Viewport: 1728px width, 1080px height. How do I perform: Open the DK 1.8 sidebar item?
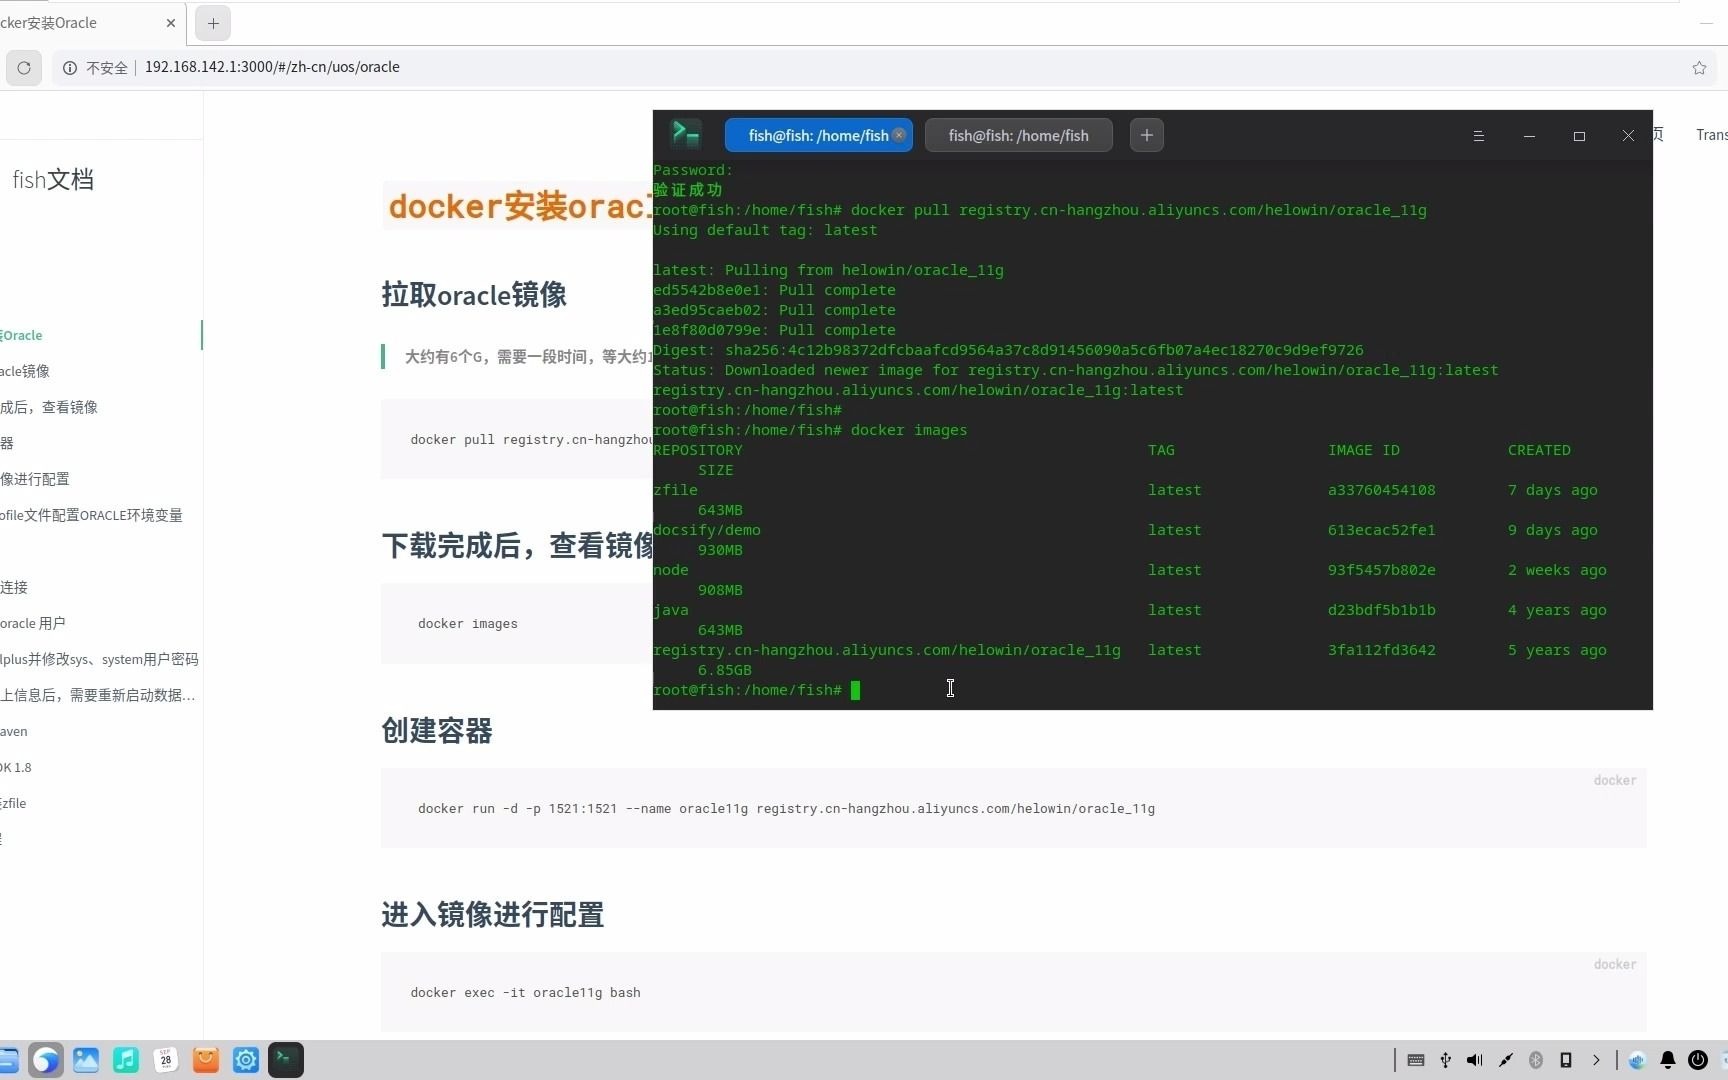click(16, 767)
